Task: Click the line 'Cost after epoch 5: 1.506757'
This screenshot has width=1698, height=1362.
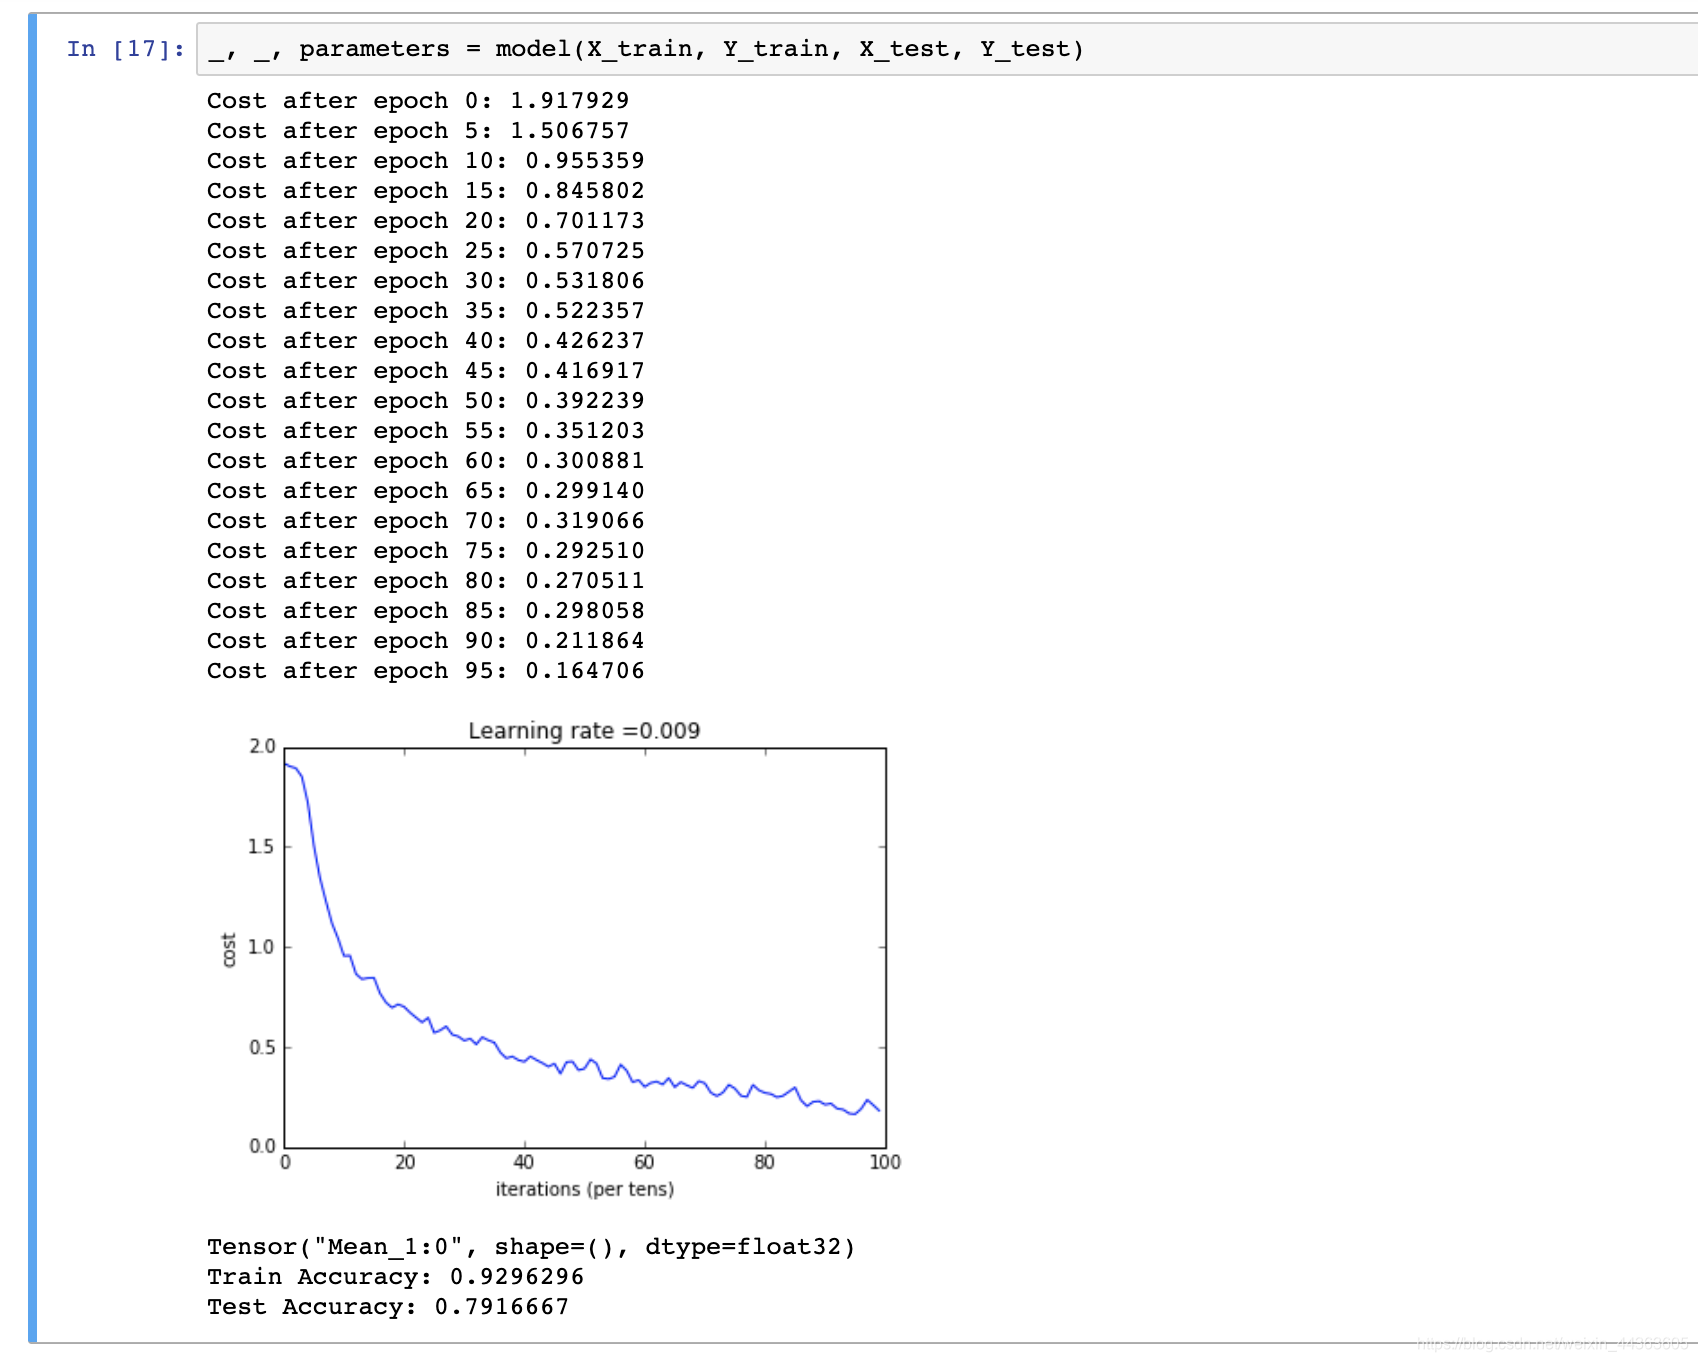Action: (418, 131)
